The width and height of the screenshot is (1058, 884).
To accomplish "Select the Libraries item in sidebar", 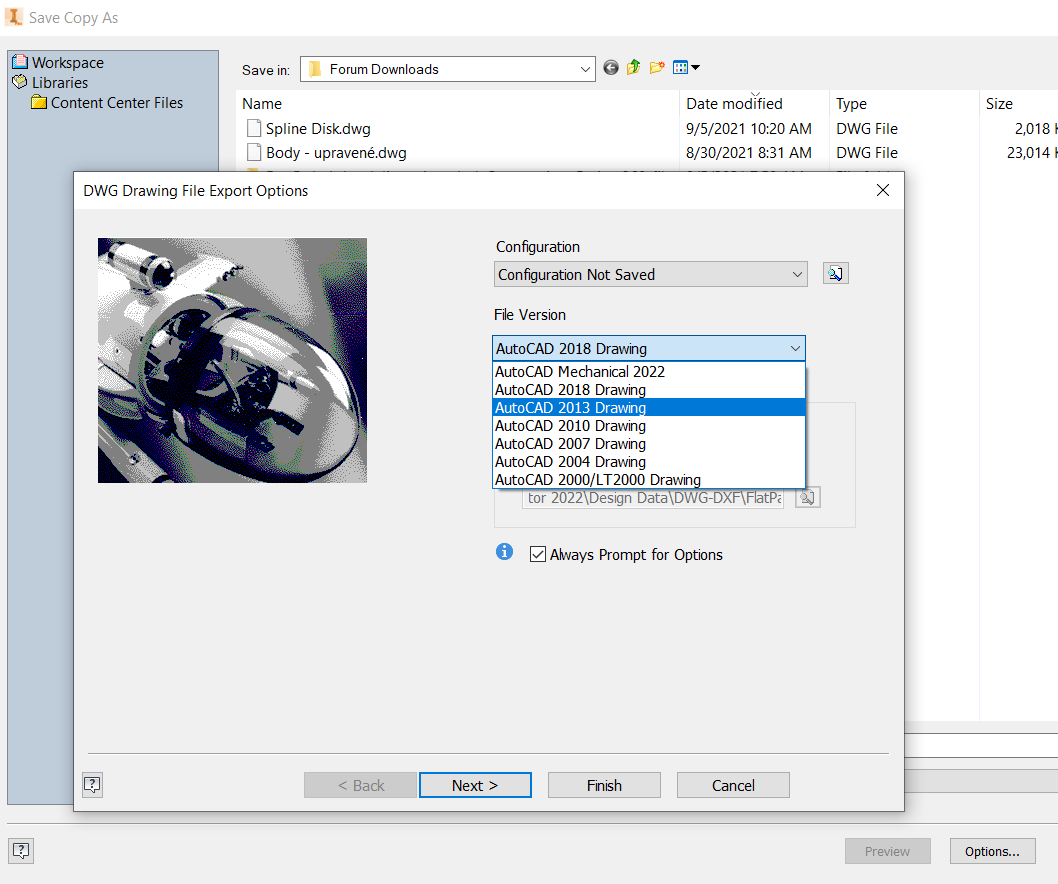I will point(62,82).
